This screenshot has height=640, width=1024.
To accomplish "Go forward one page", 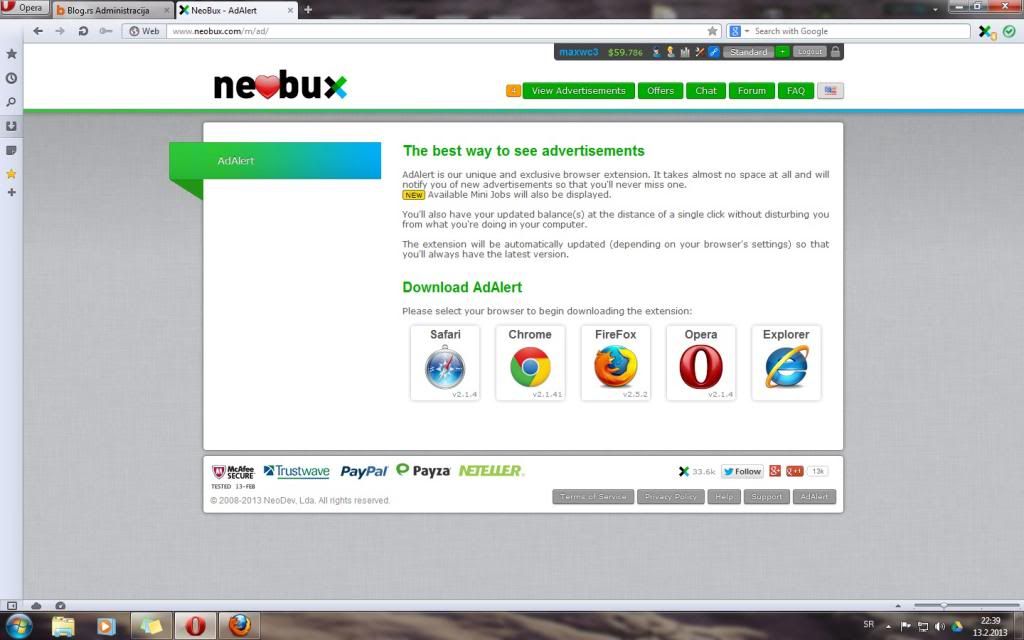I will [x=60, y=31].
